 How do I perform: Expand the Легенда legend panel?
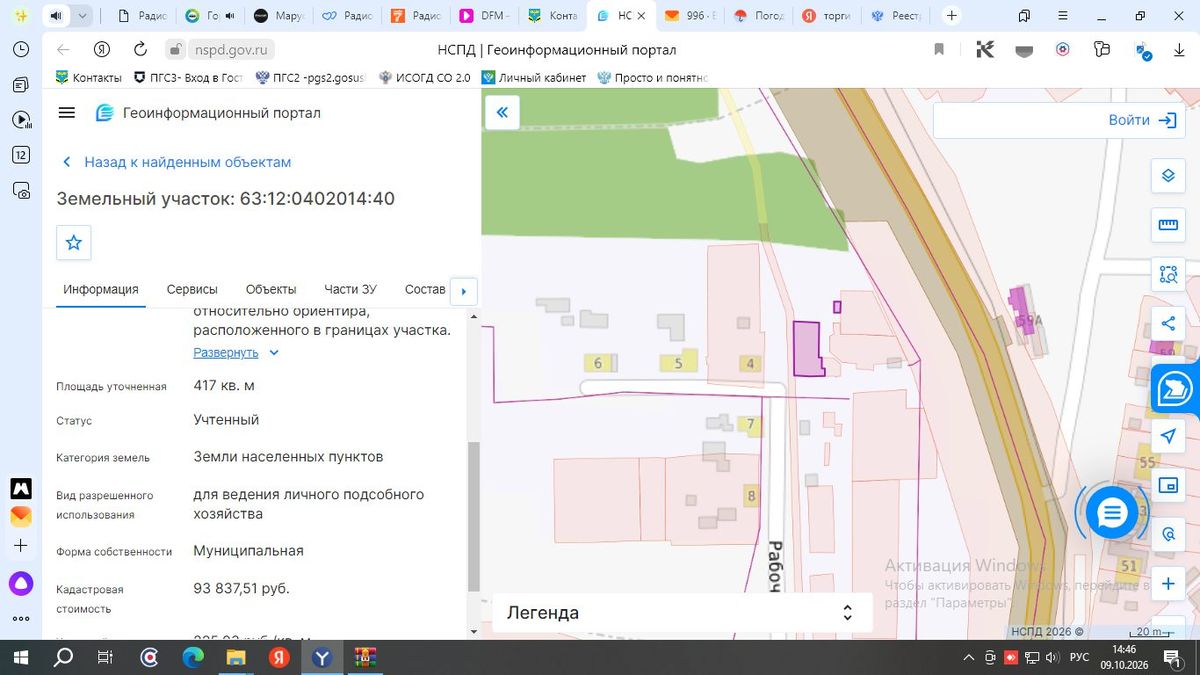click(x=683, y=613)
